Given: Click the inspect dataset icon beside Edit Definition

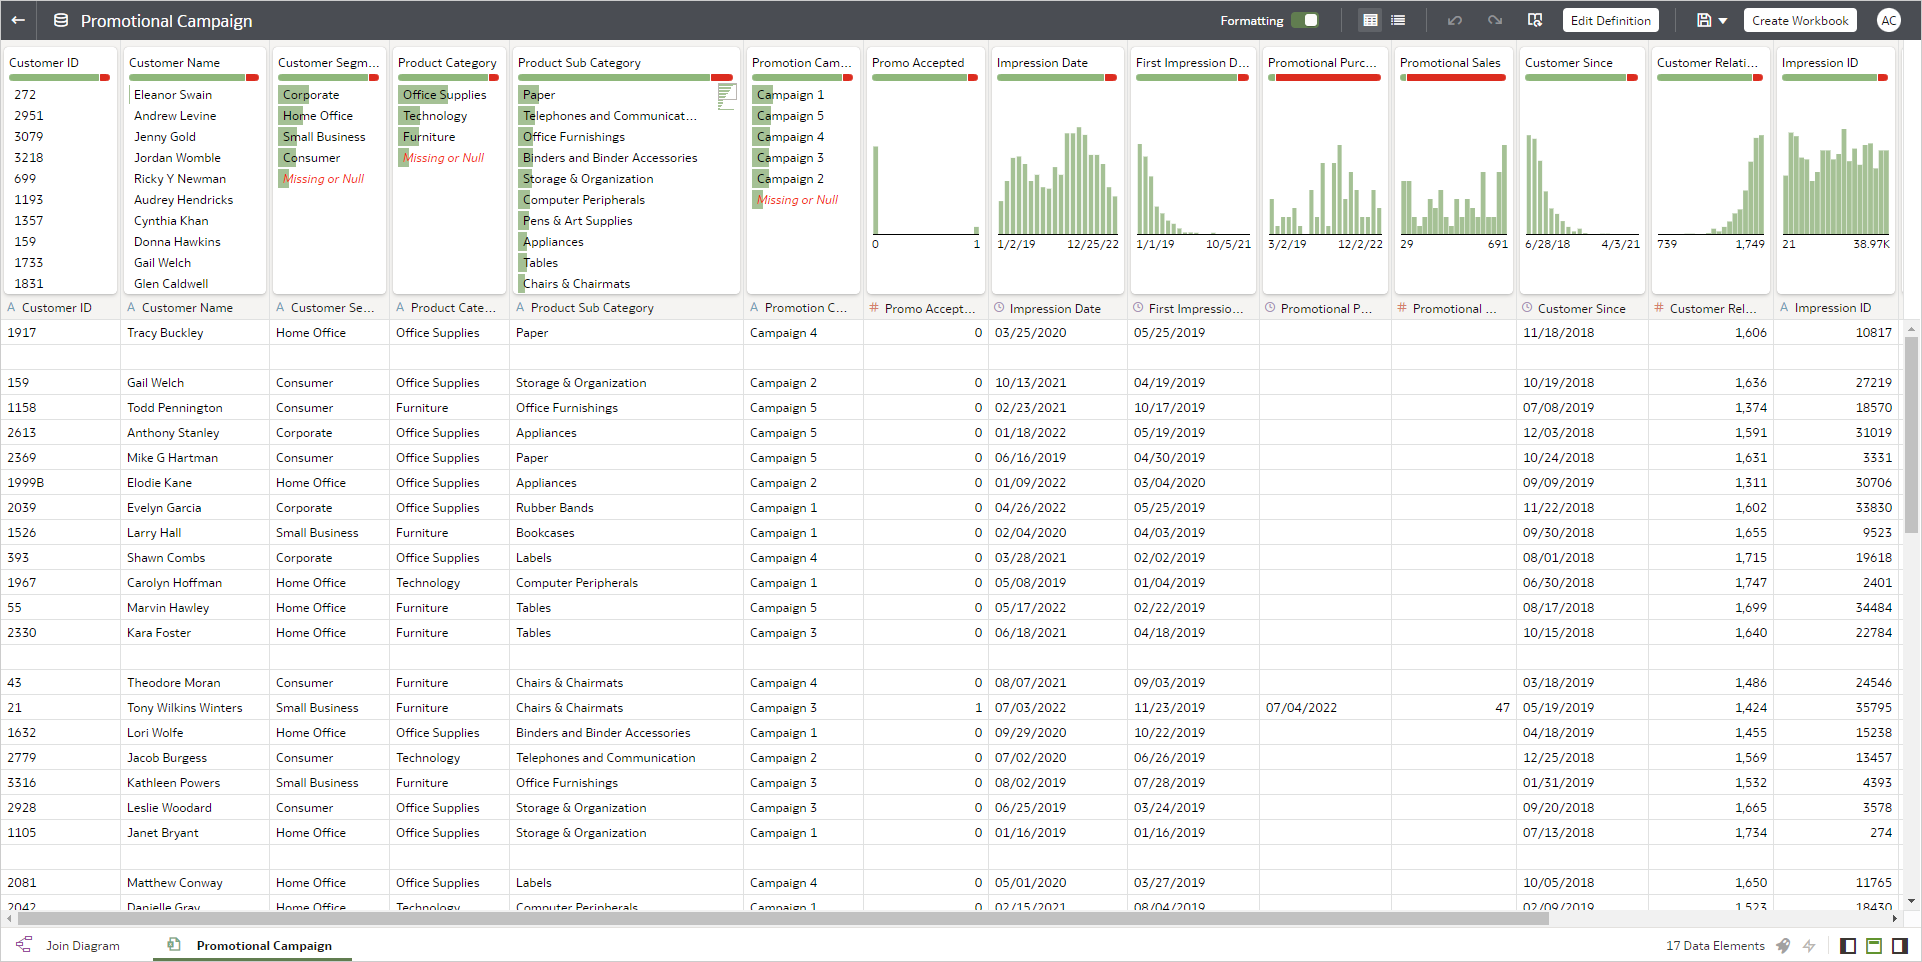Looking at the screenshot, I should (1535, 20).
